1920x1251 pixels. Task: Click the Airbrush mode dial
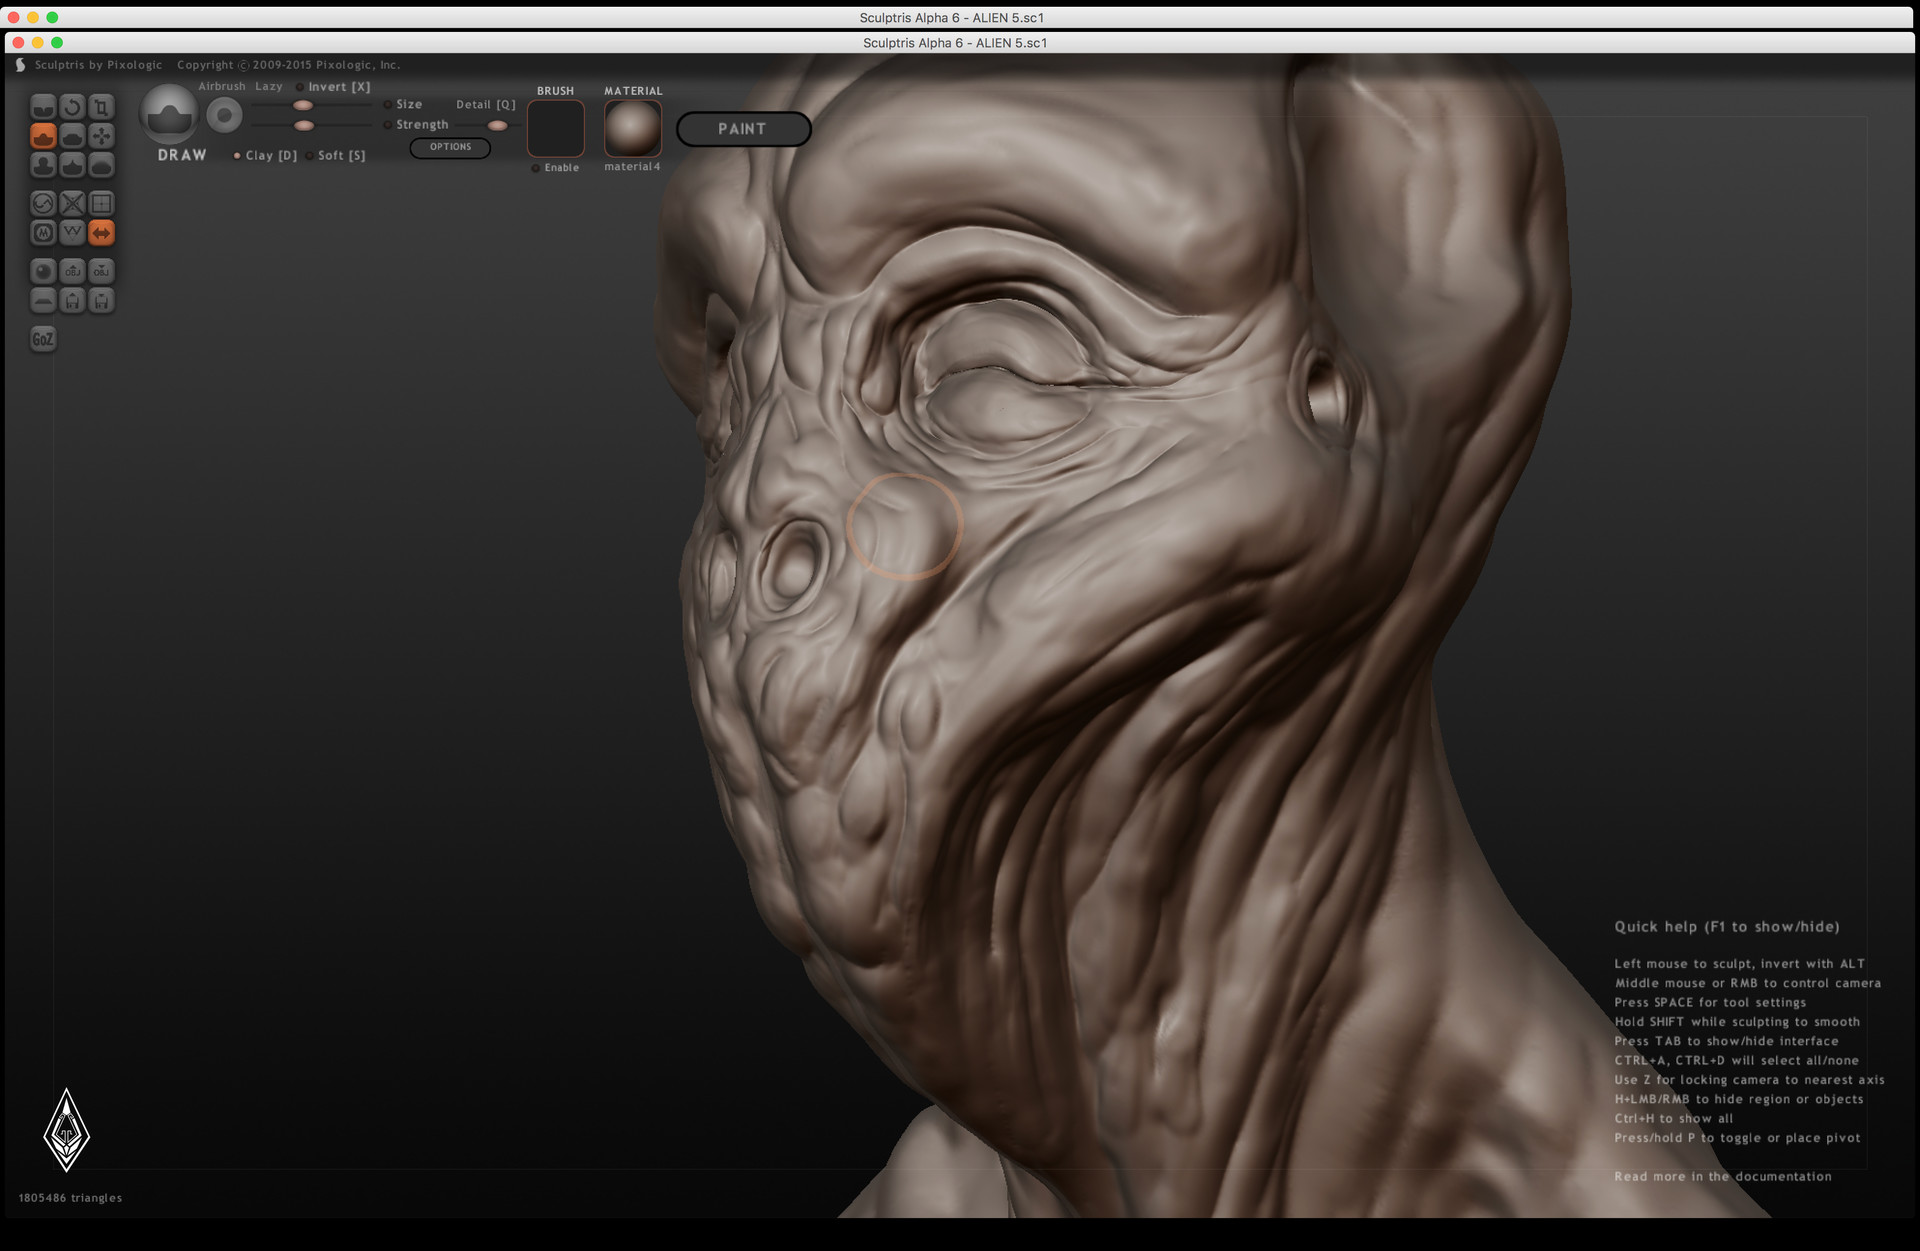[224, 116]
